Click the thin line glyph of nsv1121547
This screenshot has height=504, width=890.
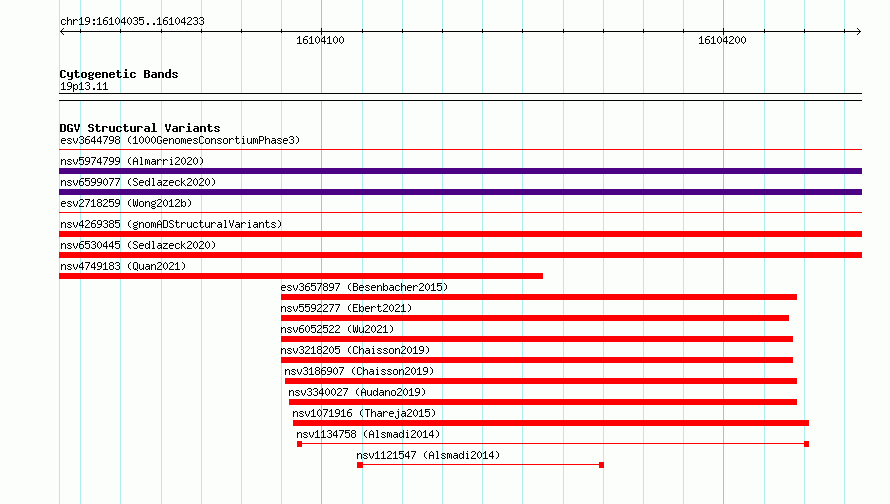click(x=480, y=465)
